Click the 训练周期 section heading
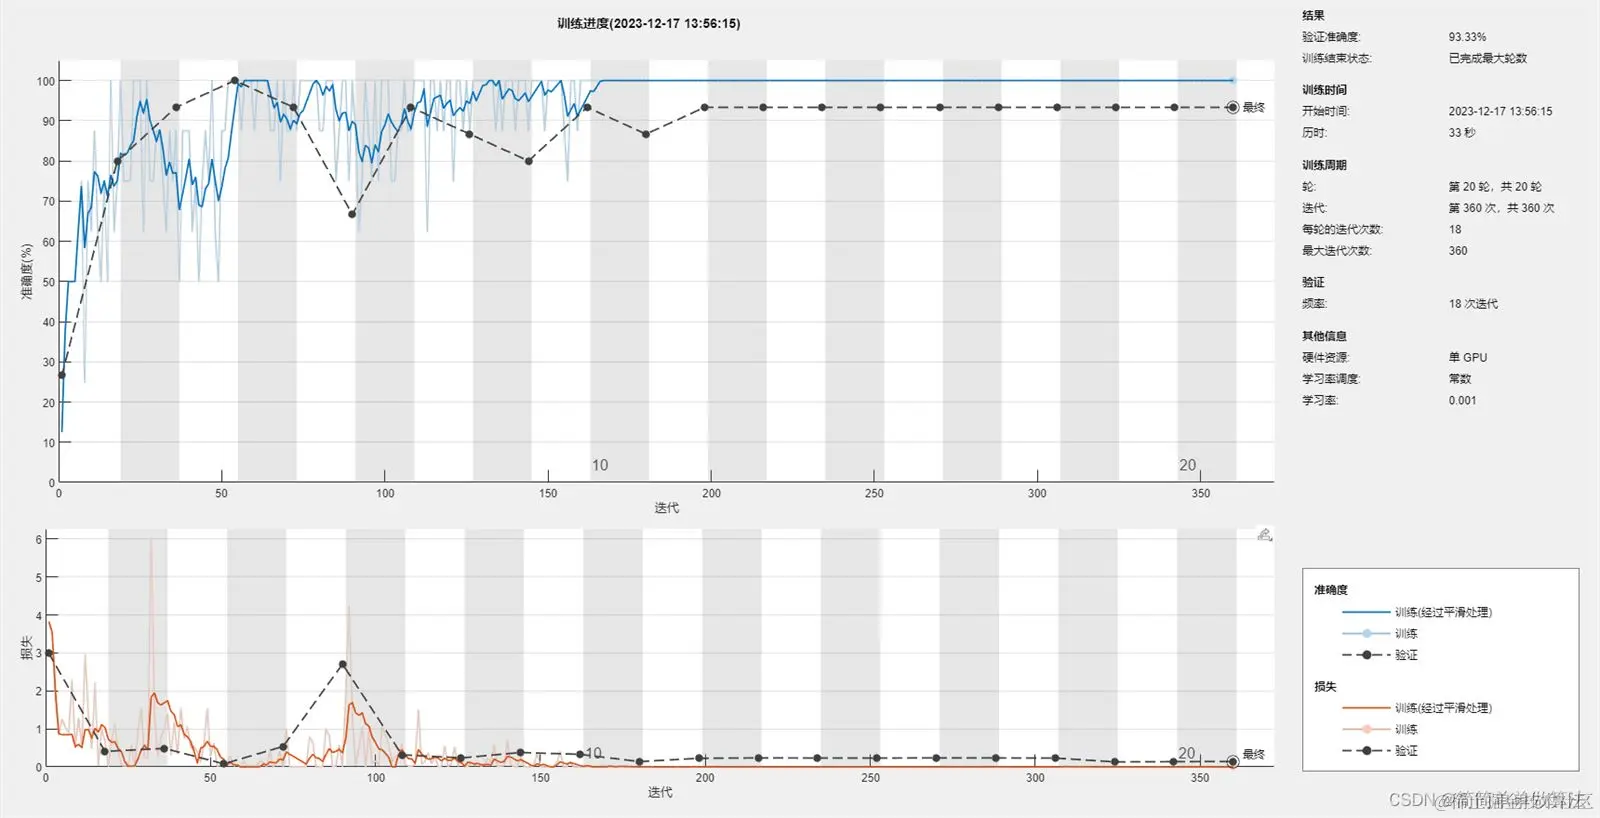The height and width of the screenshot is (818, 1600). pos(1324,165)
